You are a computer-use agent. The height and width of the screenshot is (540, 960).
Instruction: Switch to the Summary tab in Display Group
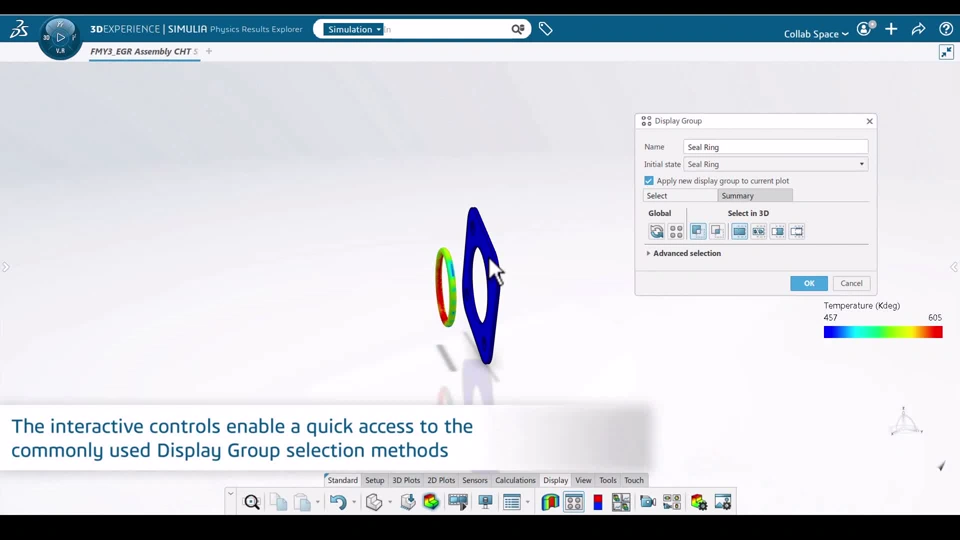coord(755,195)
